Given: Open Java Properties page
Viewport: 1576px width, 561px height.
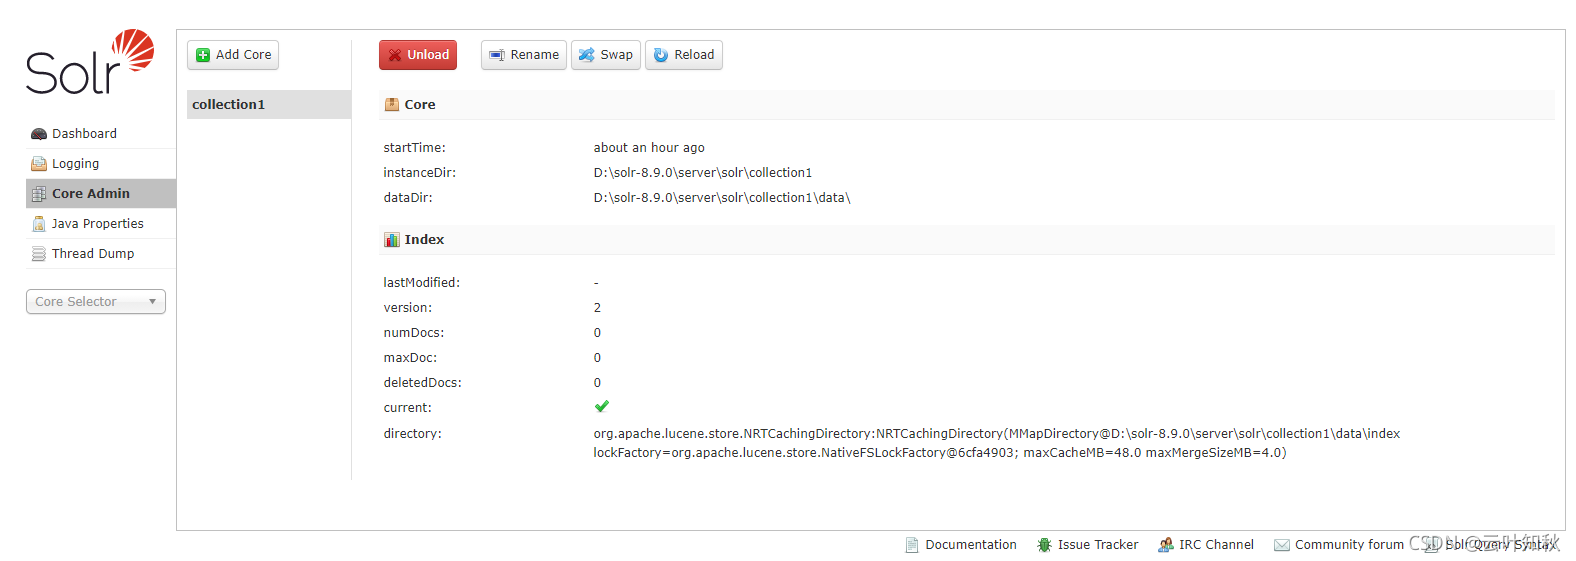Looking at the screenshot, I should click(101, 224).
